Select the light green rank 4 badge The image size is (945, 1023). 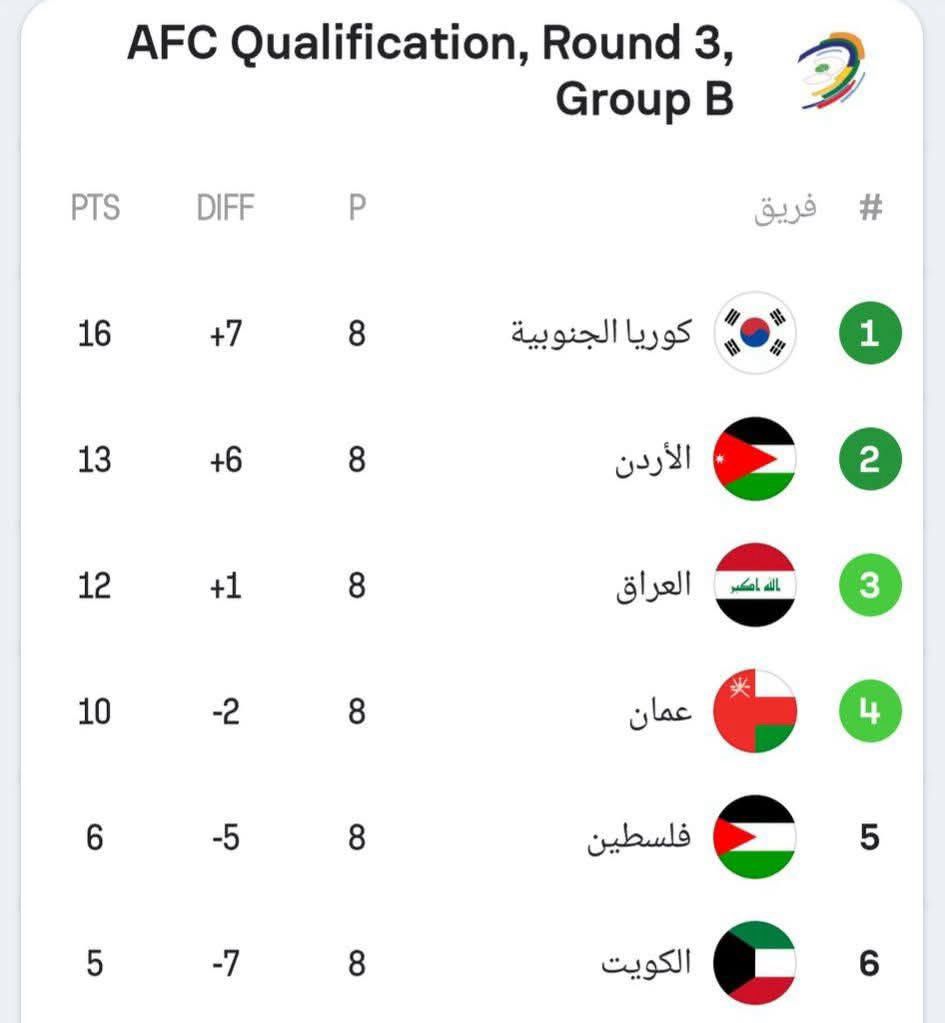point(870,710)
